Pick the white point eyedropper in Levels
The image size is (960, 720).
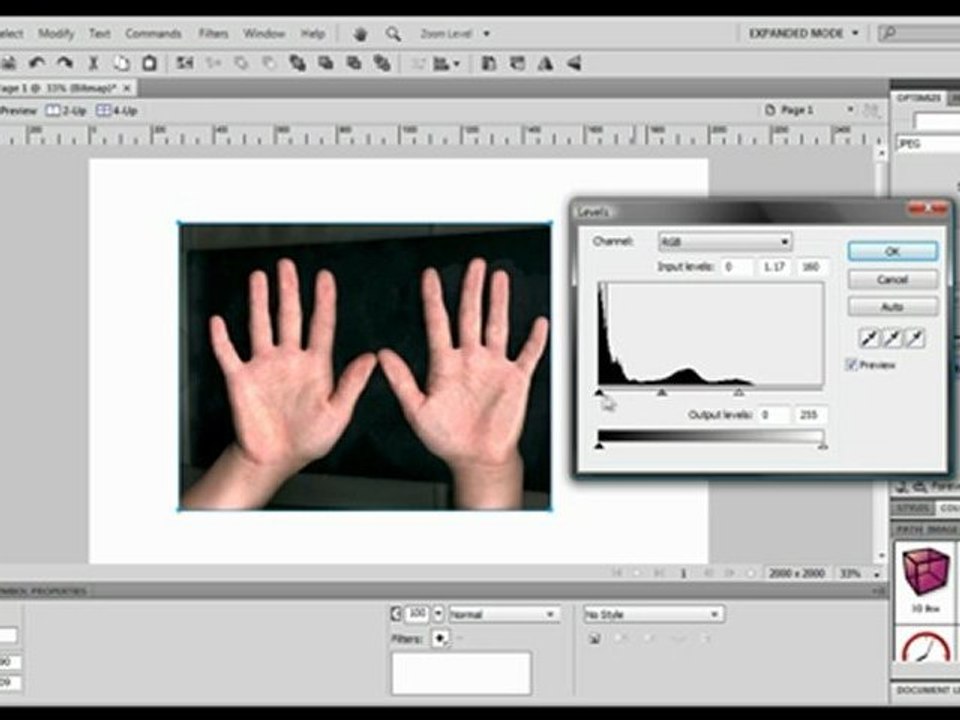click(x=915, y=338)
